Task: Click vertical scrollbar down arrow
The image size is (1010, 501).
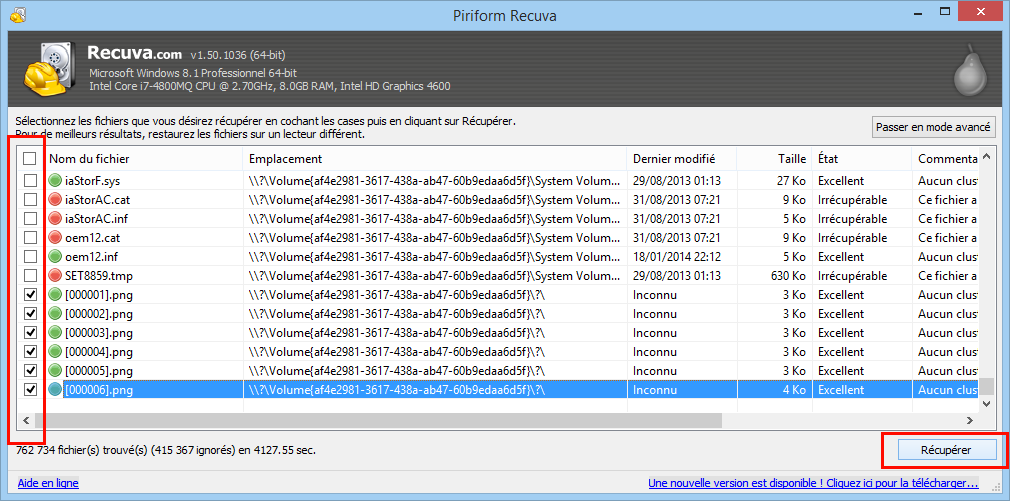Action: tap(987, 403)
